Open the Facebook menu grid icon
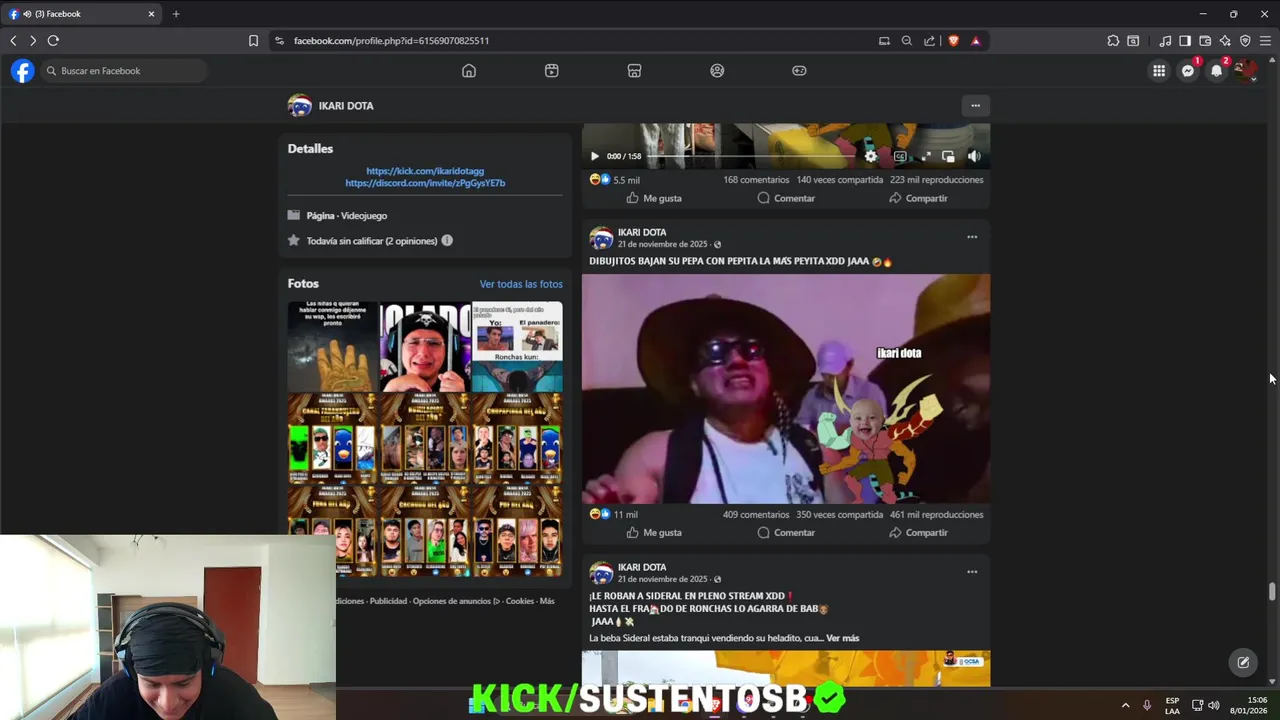This screenshot has height=720, width=1280. [1159, 71]
